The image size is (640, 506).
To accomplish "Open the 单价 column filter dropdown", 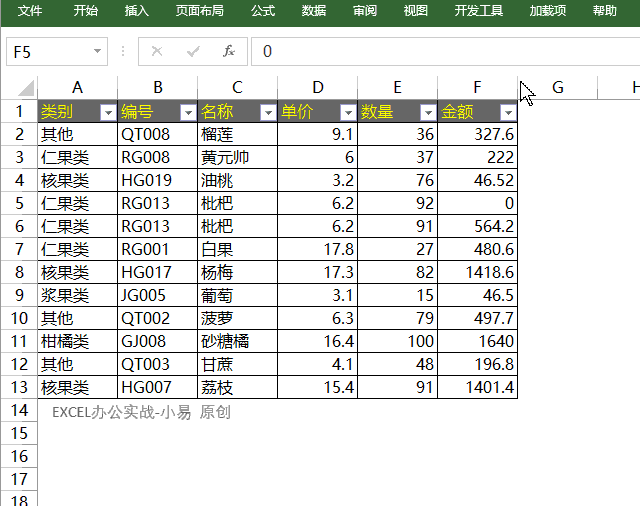I will (348, 112).
